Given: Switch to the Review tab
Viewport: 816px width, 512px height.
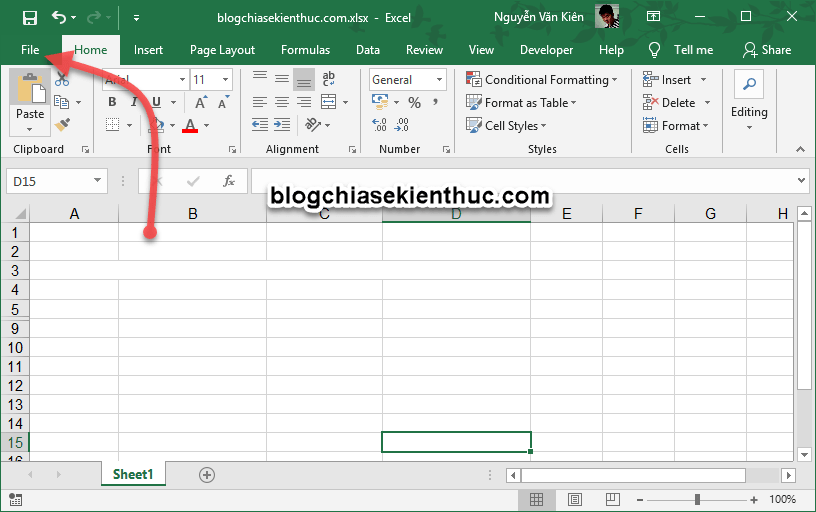Looking at the screenshot, I should click(x=425, y=50).
